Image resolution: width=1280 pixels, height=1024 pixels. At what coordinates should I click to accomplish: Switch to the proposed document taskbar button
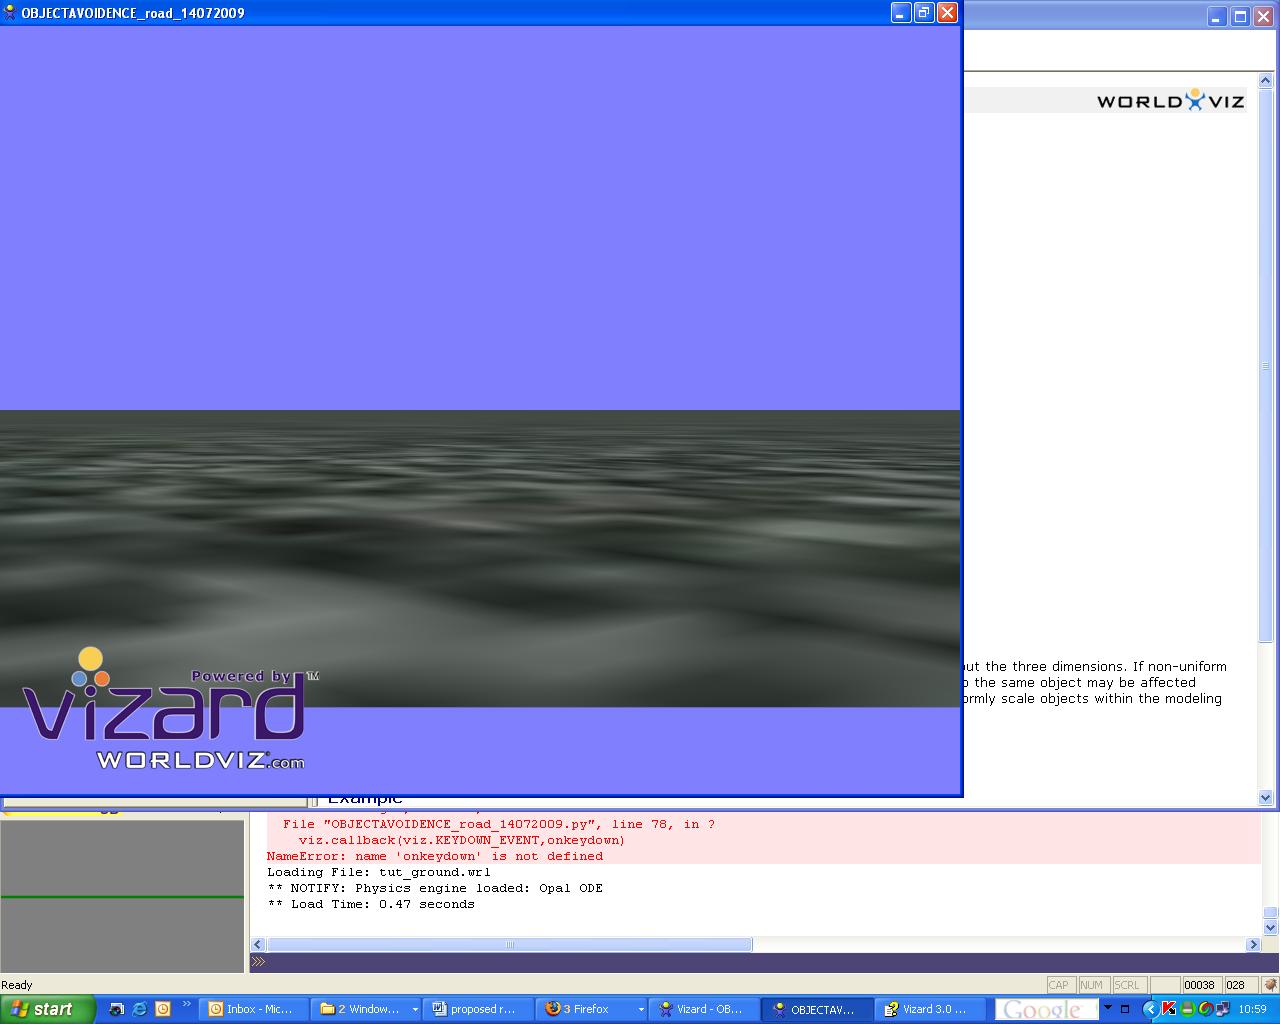[x=477, y=1009]
